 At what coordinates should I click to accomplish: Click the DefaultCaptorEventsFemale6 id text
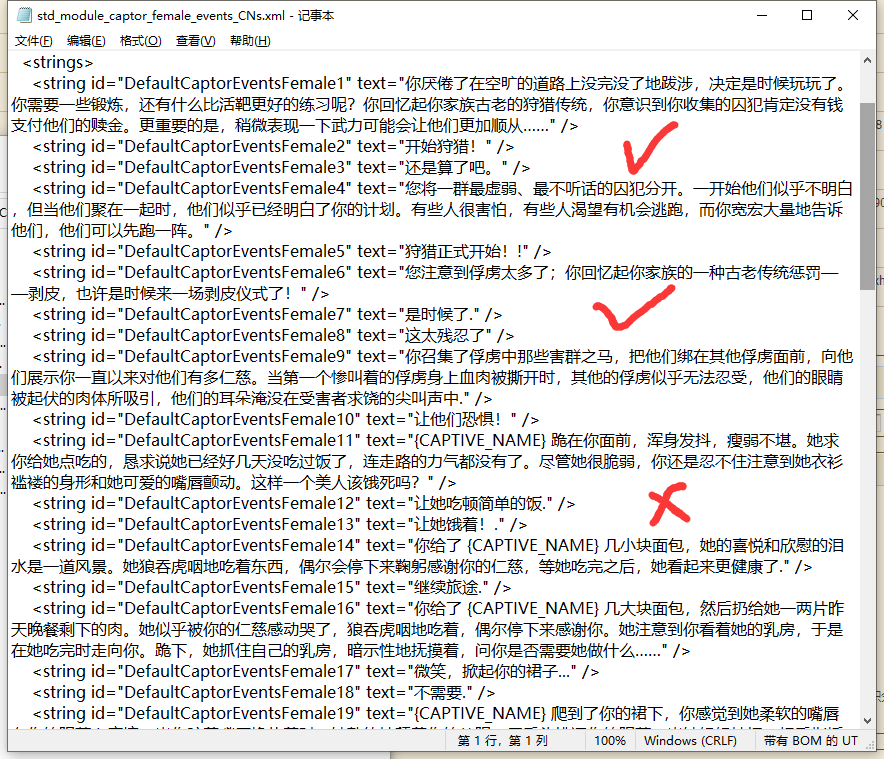point(234,272)
